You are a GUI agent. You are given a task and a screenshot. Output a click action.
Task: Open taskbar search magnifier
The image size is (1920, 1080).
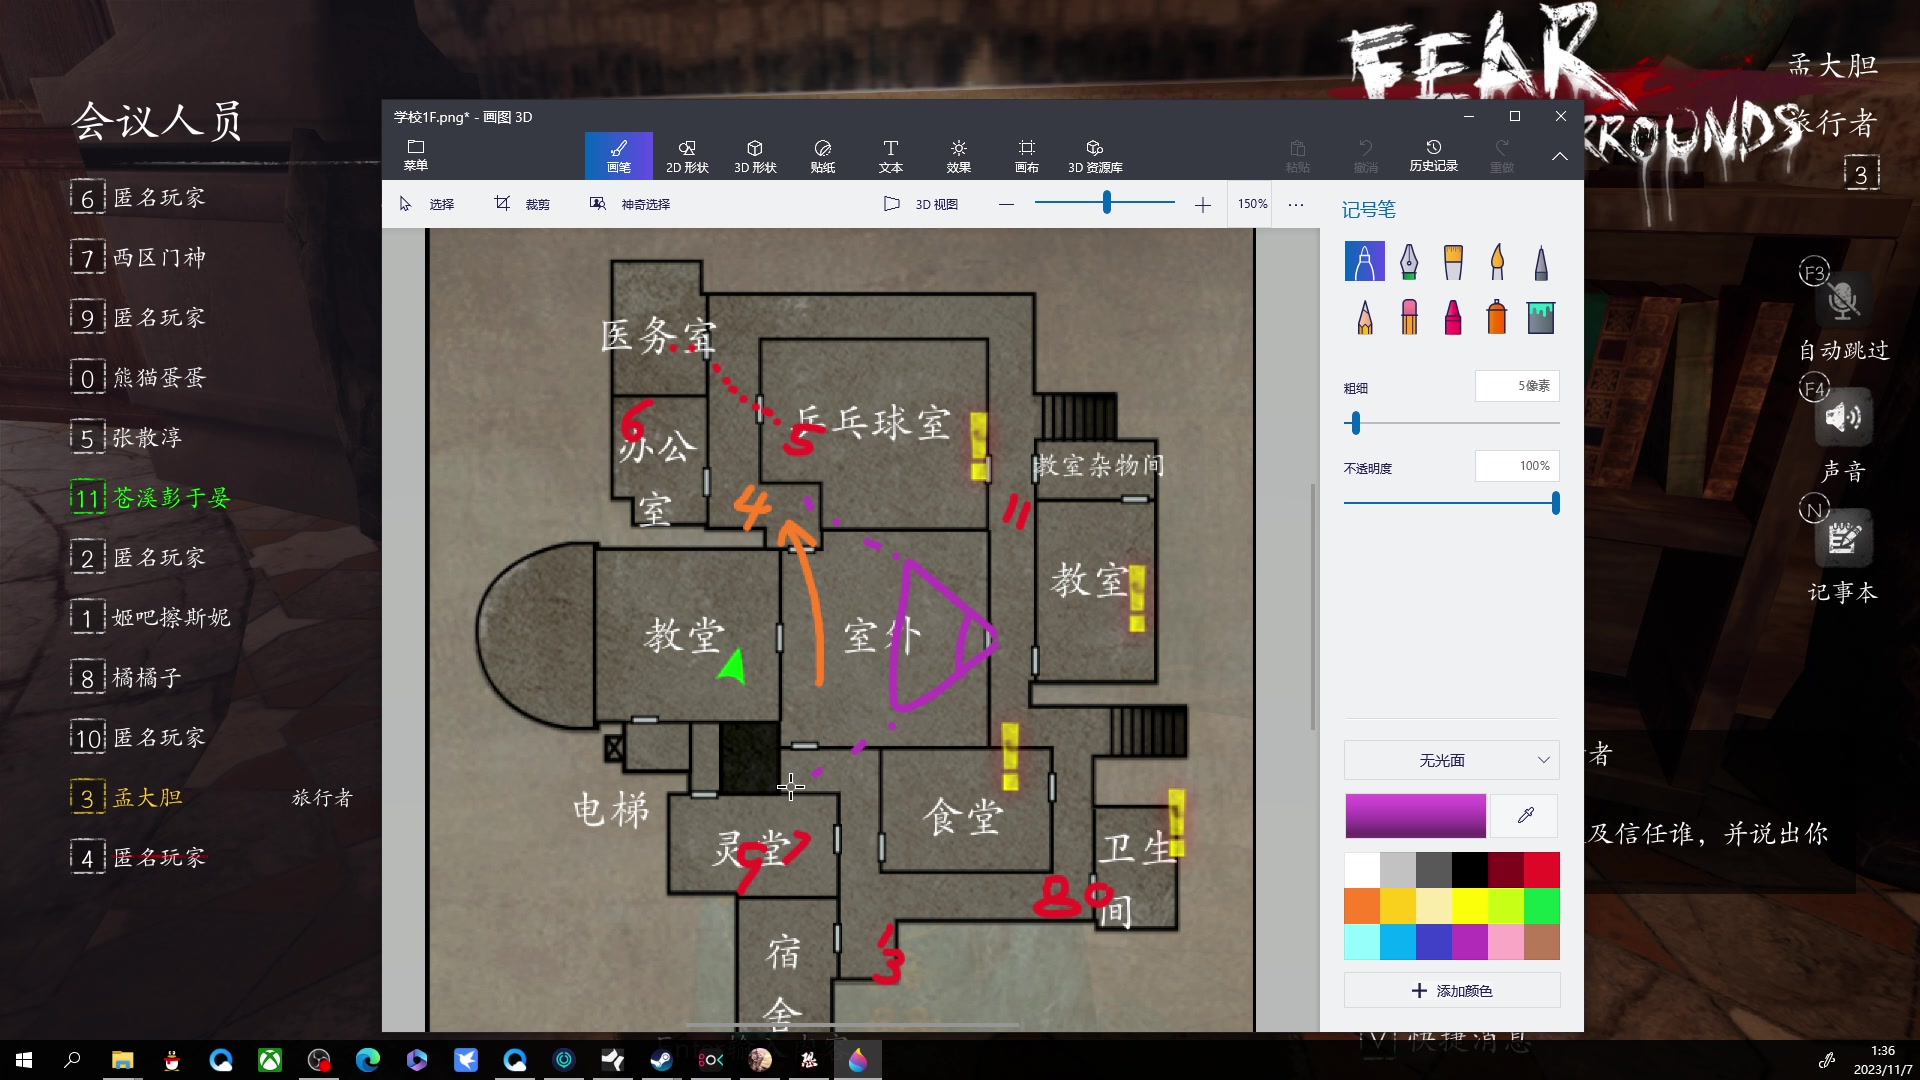click(72, 1060)
